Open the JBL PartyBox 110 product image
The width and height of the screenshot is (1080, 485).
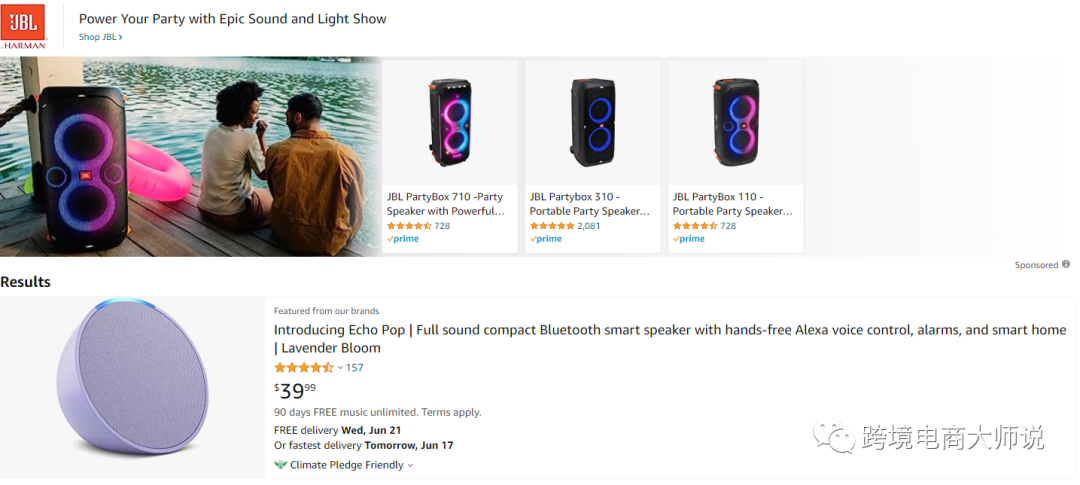tap(736, 122)
